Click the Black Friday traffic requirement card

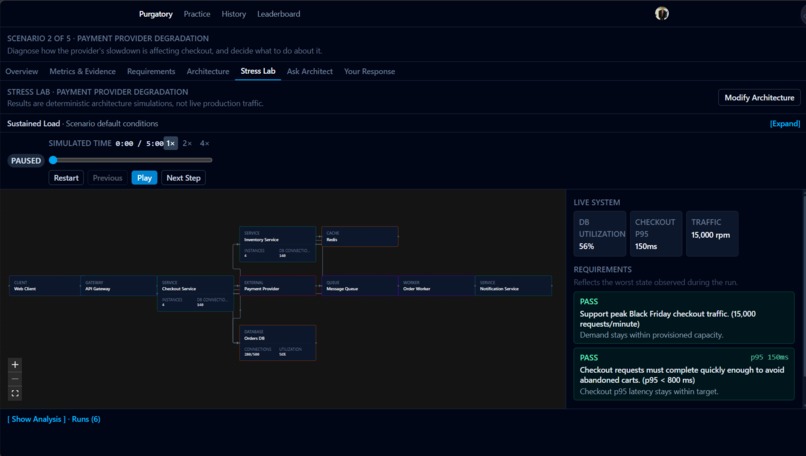684,318
